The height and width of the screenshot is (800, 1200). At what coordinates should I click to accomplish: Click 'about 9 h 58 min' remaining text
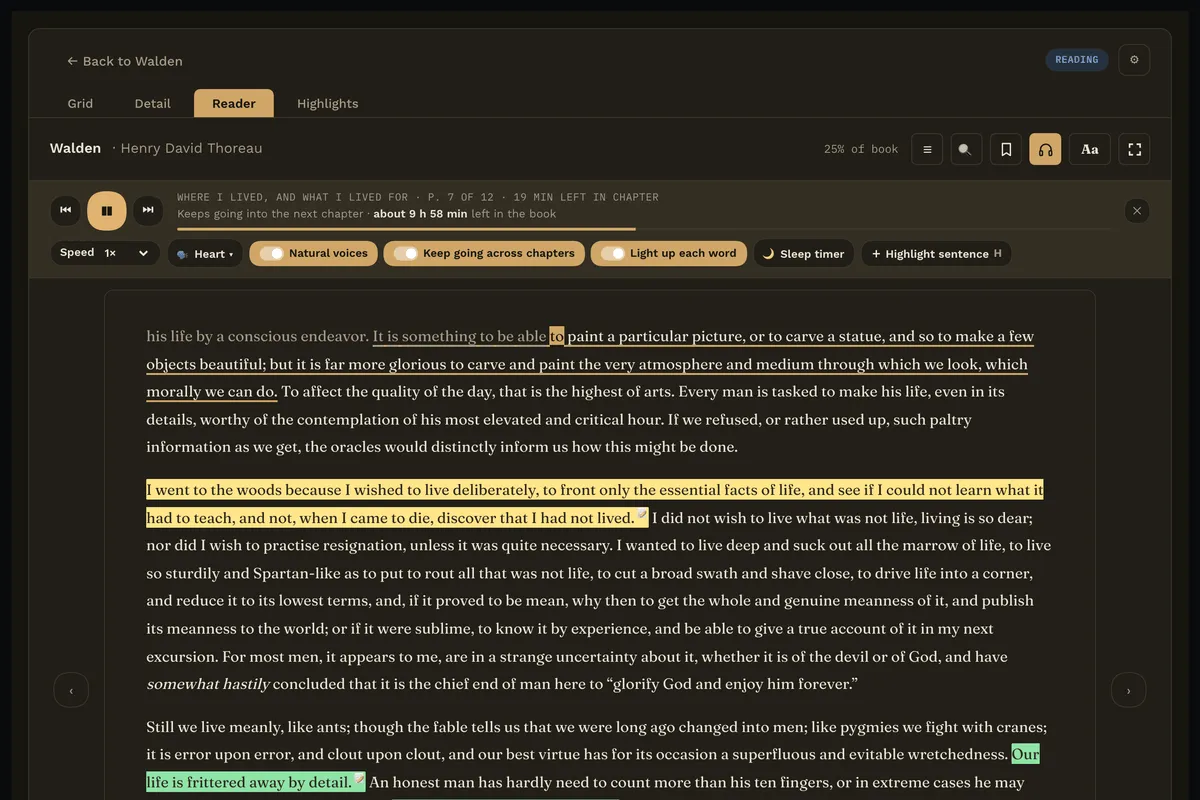coord(420,214)
